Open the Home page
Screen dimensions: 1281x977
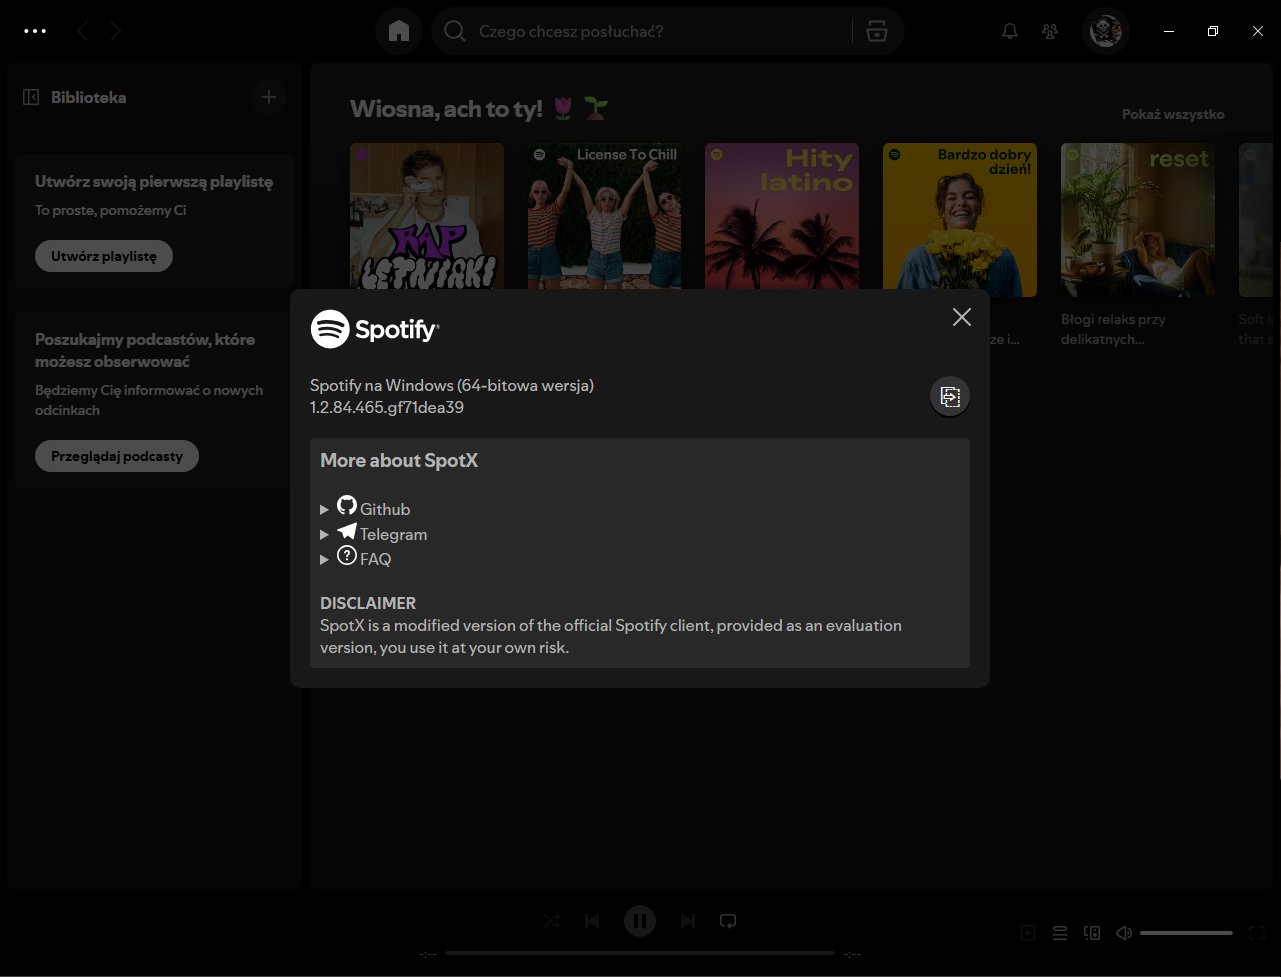click(399, 31)
